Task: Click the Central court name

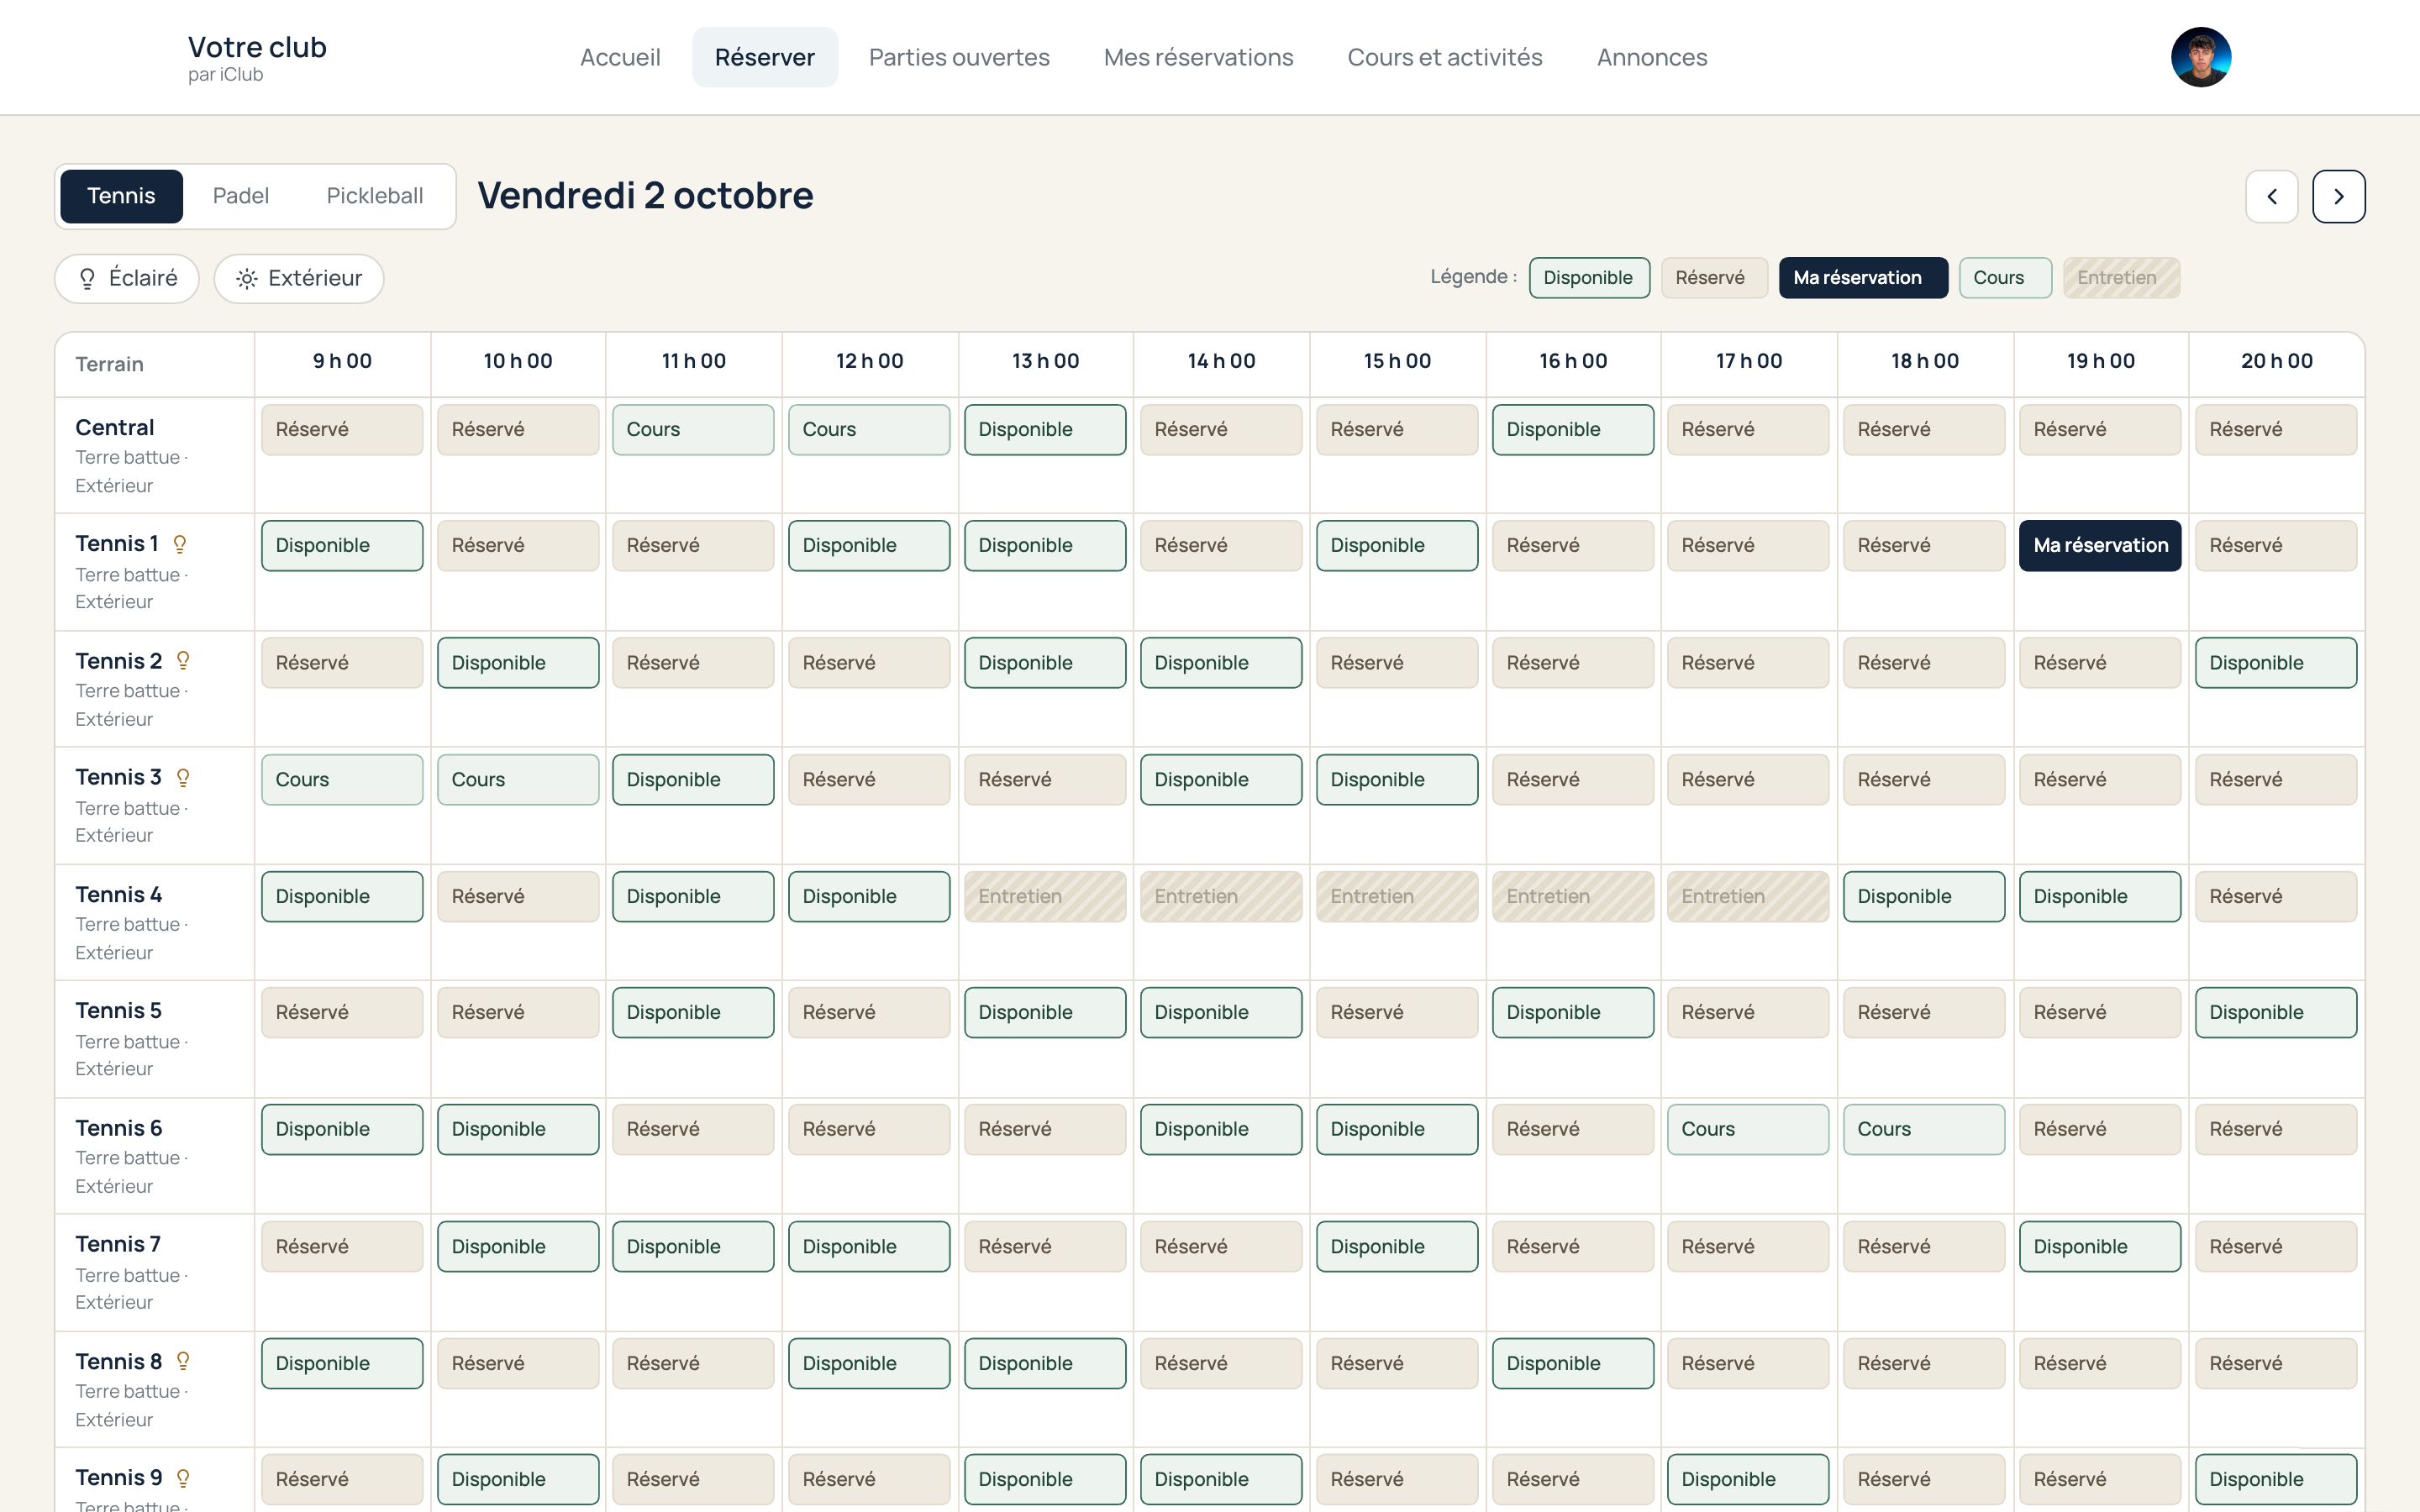Action: click(115, 428)
